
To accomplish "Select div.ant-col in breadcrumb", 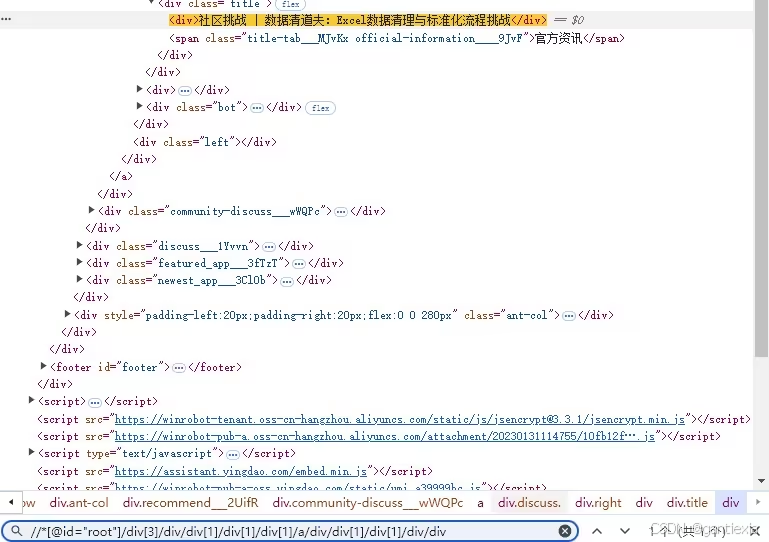I will [x=79, y=503].
